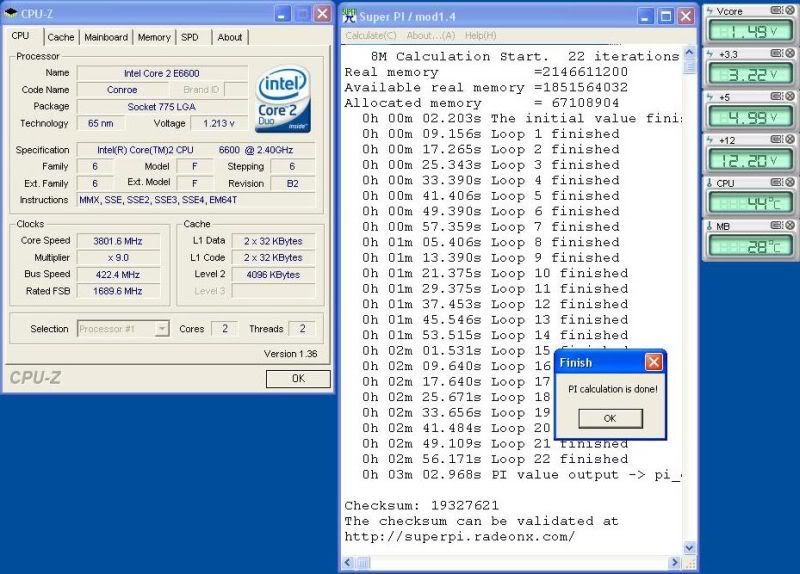Click the Loop 22 finished line
Viewport: 800px width, 574px height.
pos(495,459)
